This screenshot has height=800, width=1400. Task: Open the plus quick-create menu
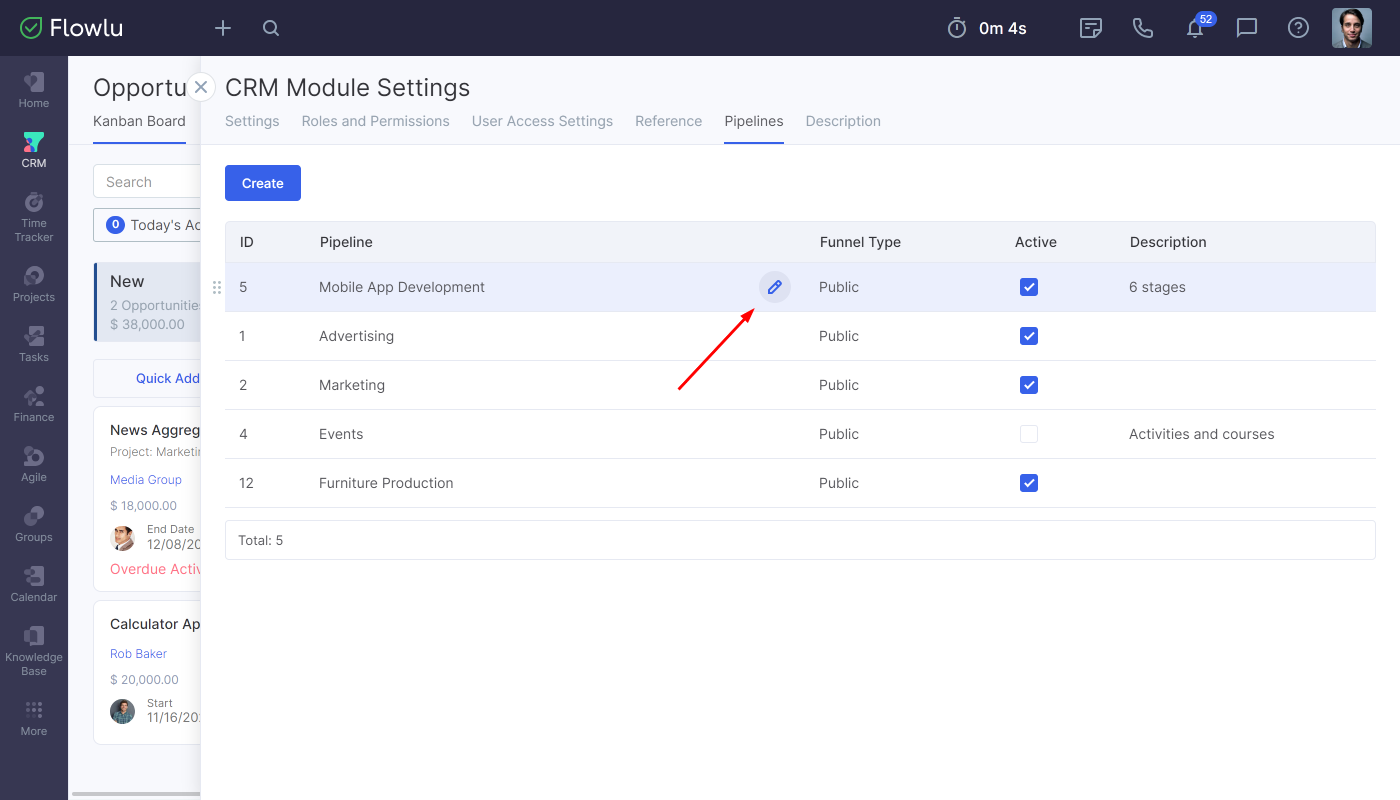(x=223, y=28)
